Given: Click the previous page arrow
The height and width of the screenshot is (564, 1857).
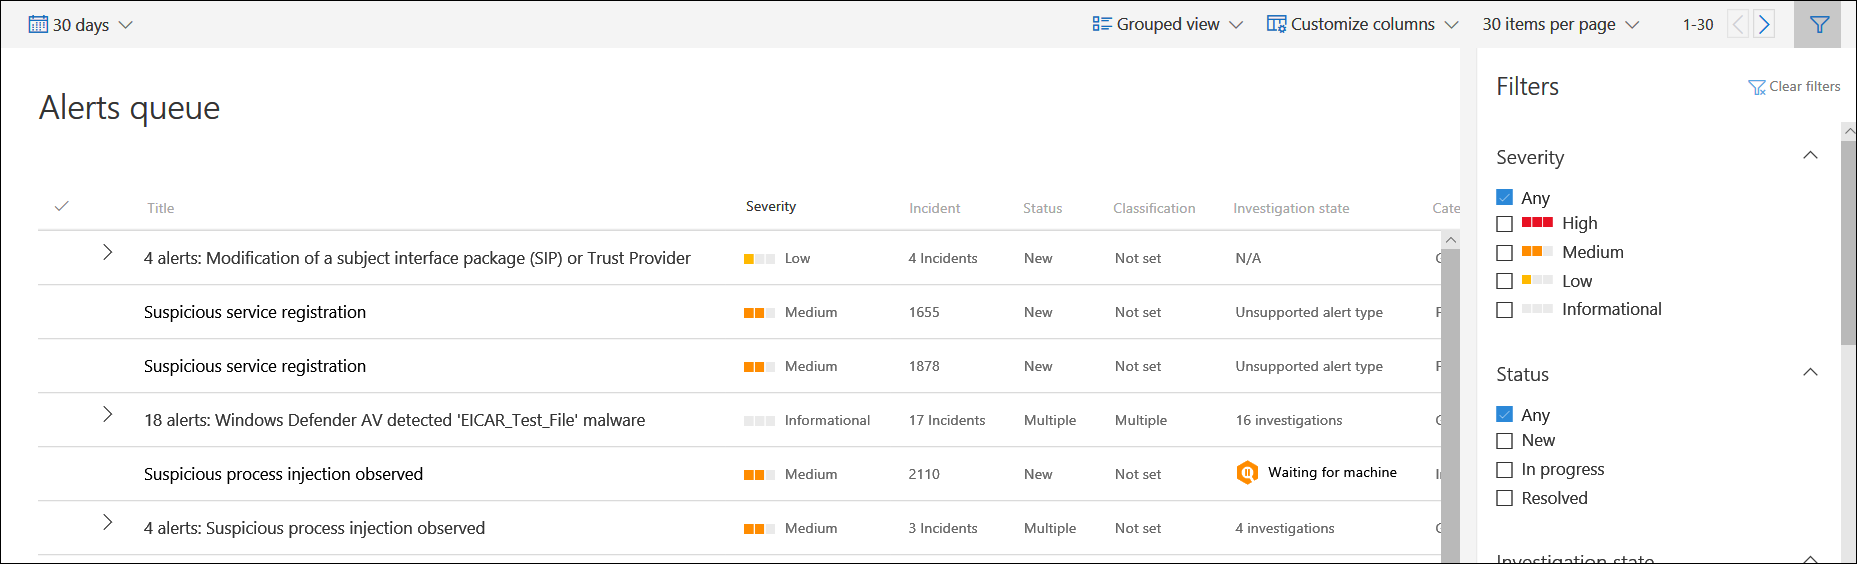Looking at the screenshot, I should [1738, 25].
